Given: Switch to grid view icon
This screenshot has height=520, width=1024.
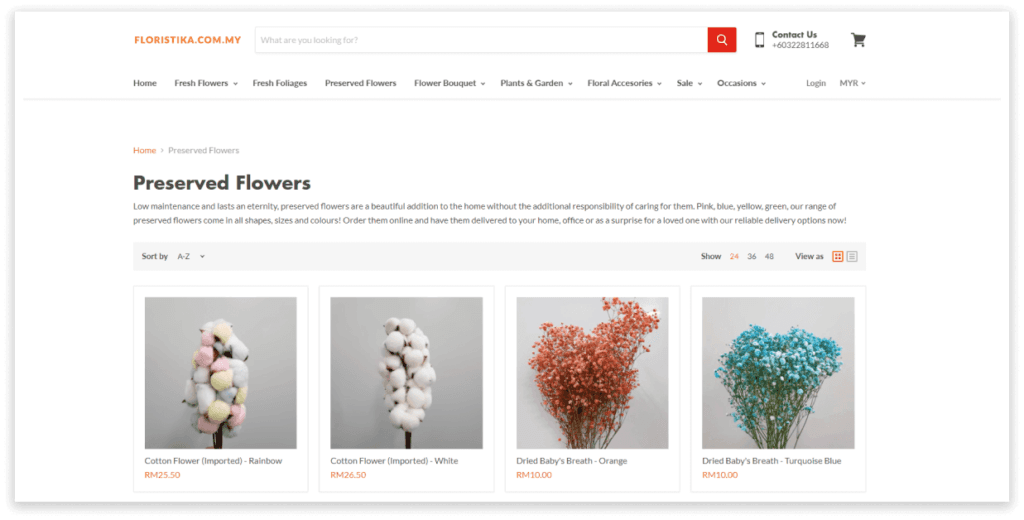Looking at the screenshot, I should (837, 257).
